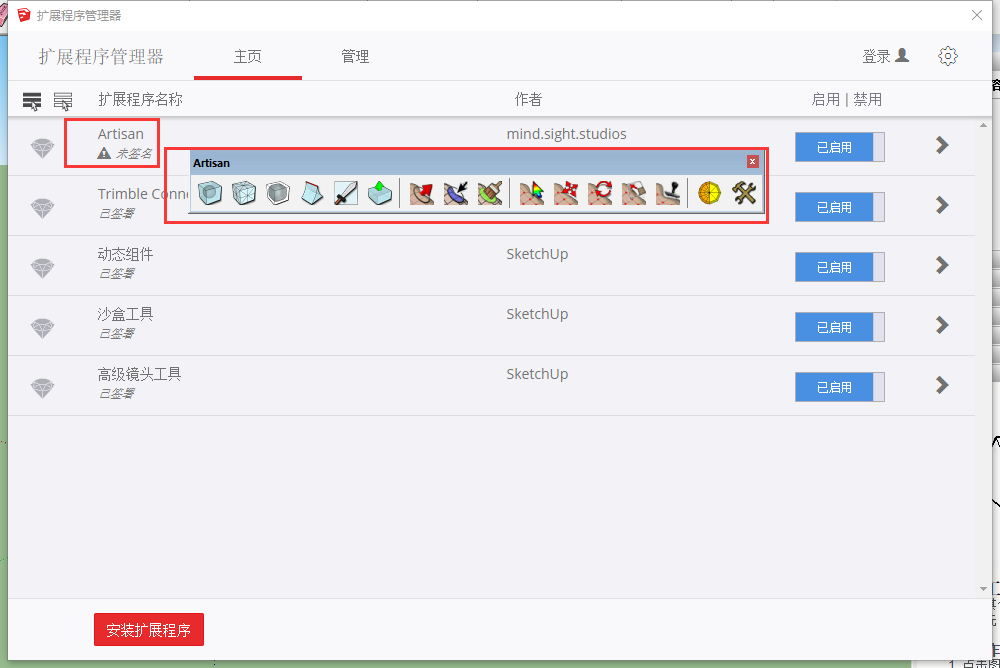Click the 登录 sign-in link
The height and width of the screenshot is (668, 1000).
[885, 56]
